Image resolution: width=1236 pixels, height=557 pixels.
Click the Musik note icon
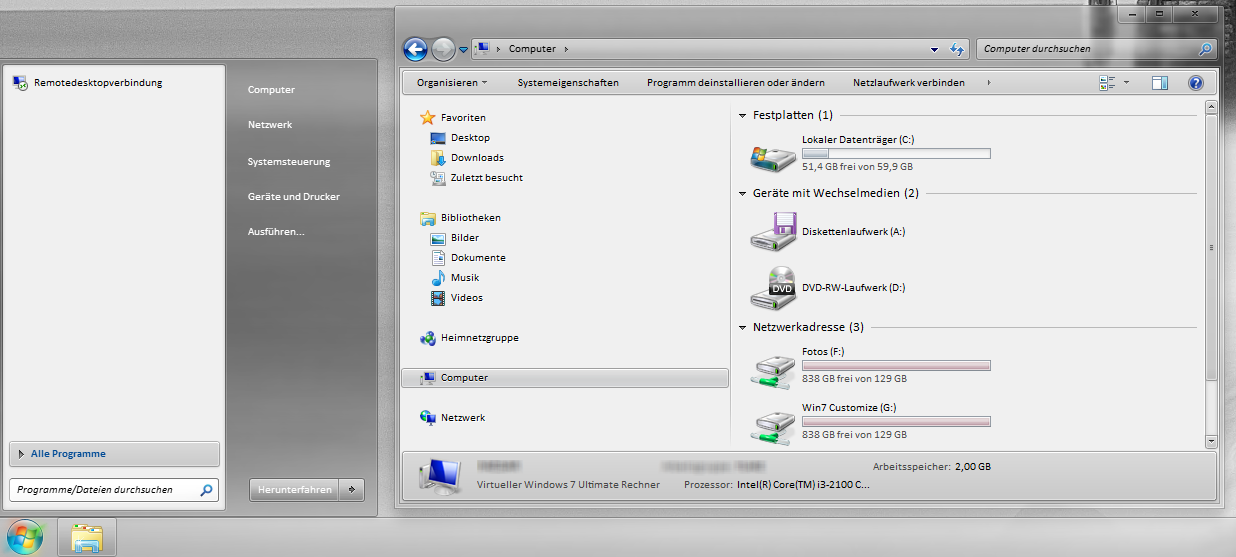[437, 278]
